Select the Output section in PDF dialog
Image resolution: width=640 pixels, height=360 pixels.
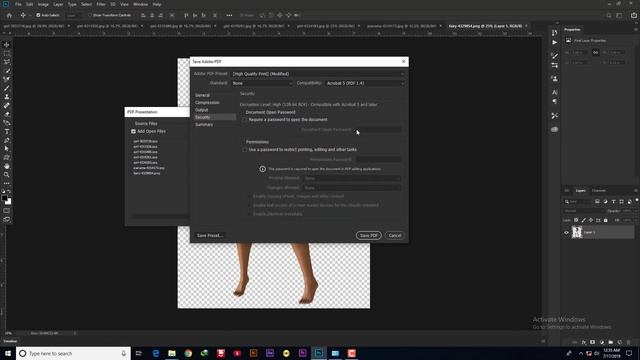(202, 110)
